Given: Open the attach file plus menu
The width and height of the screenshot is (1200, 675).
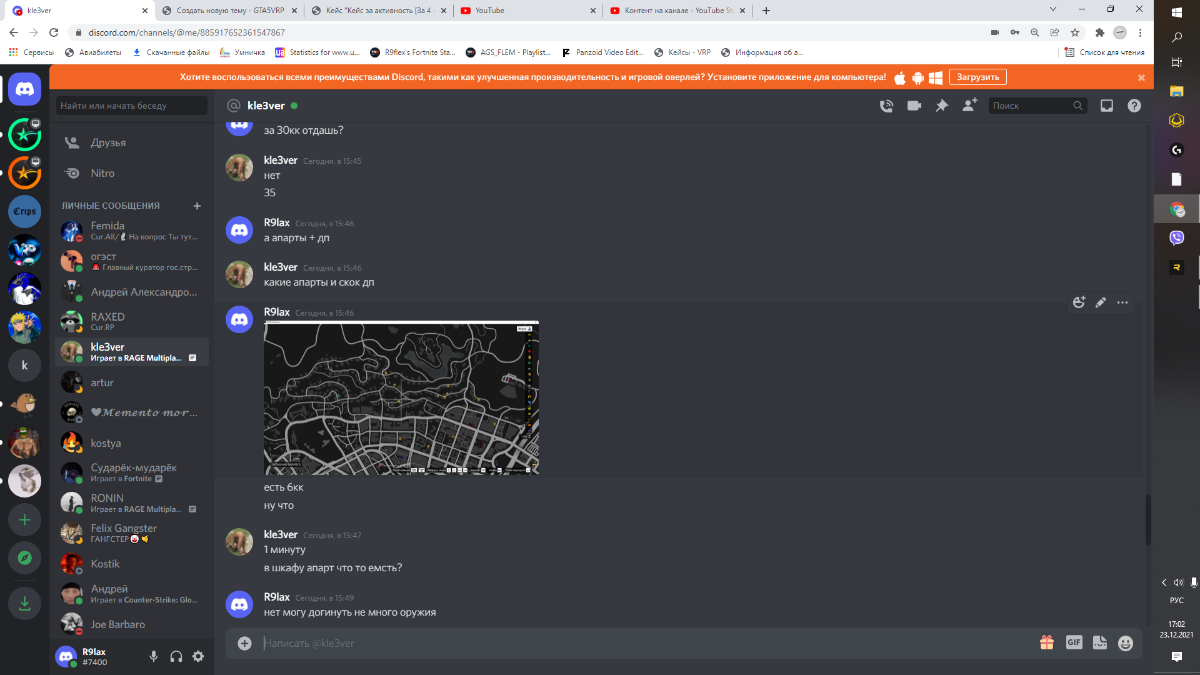Looking at the screenshot, I should point(245,643).
